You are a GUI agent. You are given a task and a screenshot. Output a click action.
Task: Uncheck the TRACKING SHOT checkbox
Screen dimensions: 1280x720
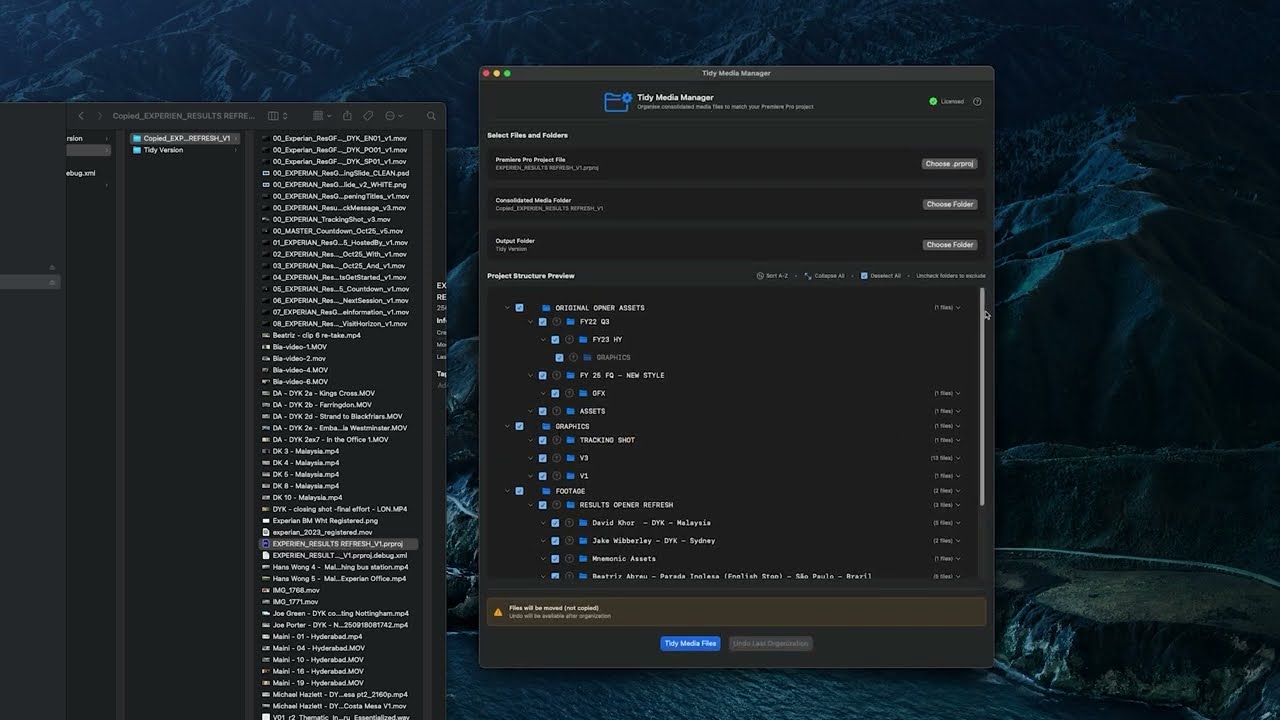tap(543, 440)
